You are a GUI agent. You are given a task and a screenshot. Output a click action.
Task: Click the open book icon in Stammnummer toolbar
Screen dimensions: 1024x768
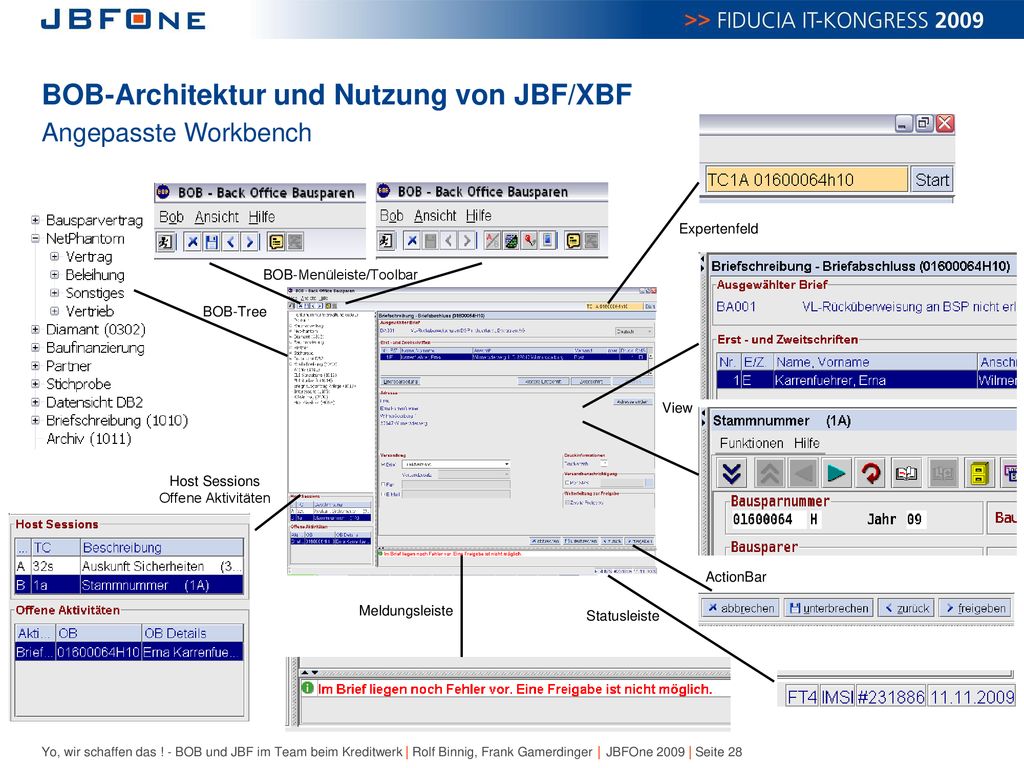point(906,473)
